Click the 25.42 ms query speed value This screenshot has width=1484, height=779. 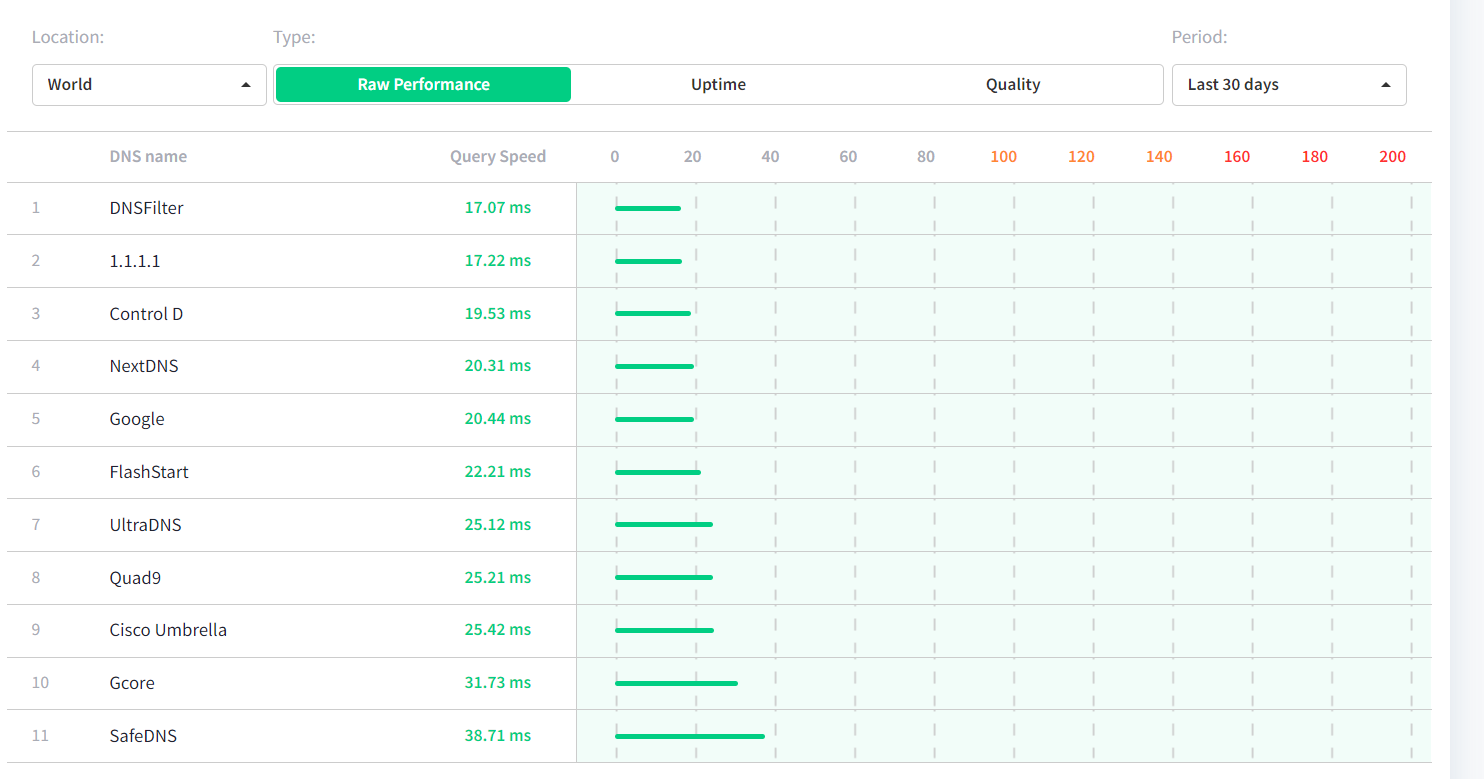(498, 630)
